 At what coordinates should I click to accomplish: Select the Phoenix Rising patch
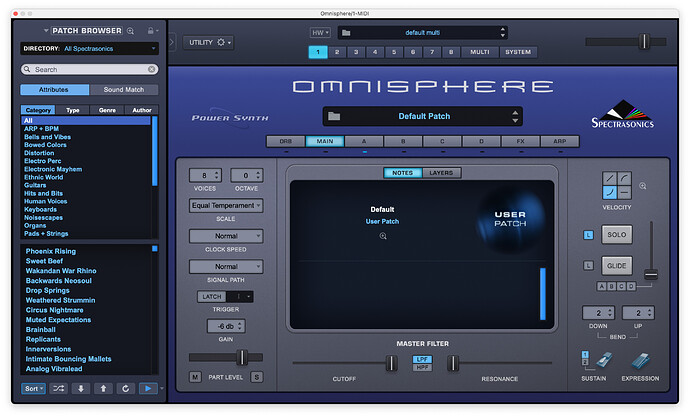tap(51, 251)
